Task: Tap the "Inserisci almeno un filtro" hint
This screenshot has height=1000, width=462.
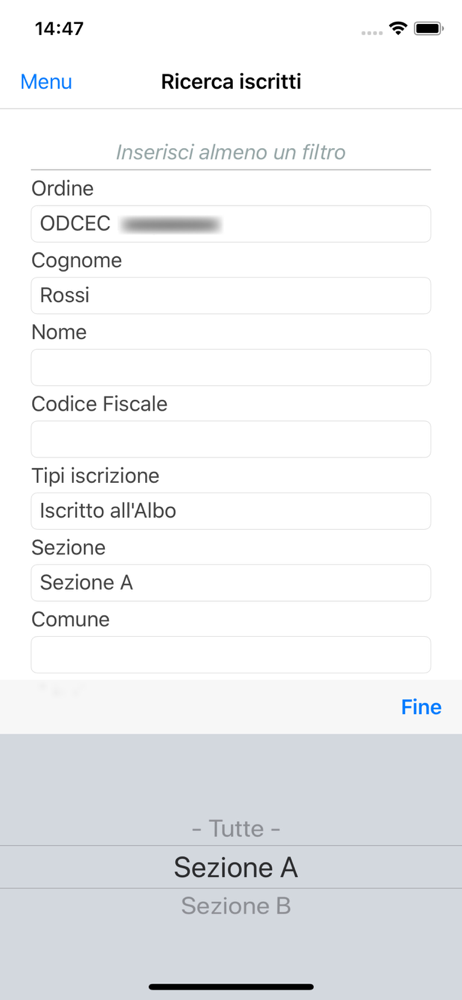Action: coord(231,152)
